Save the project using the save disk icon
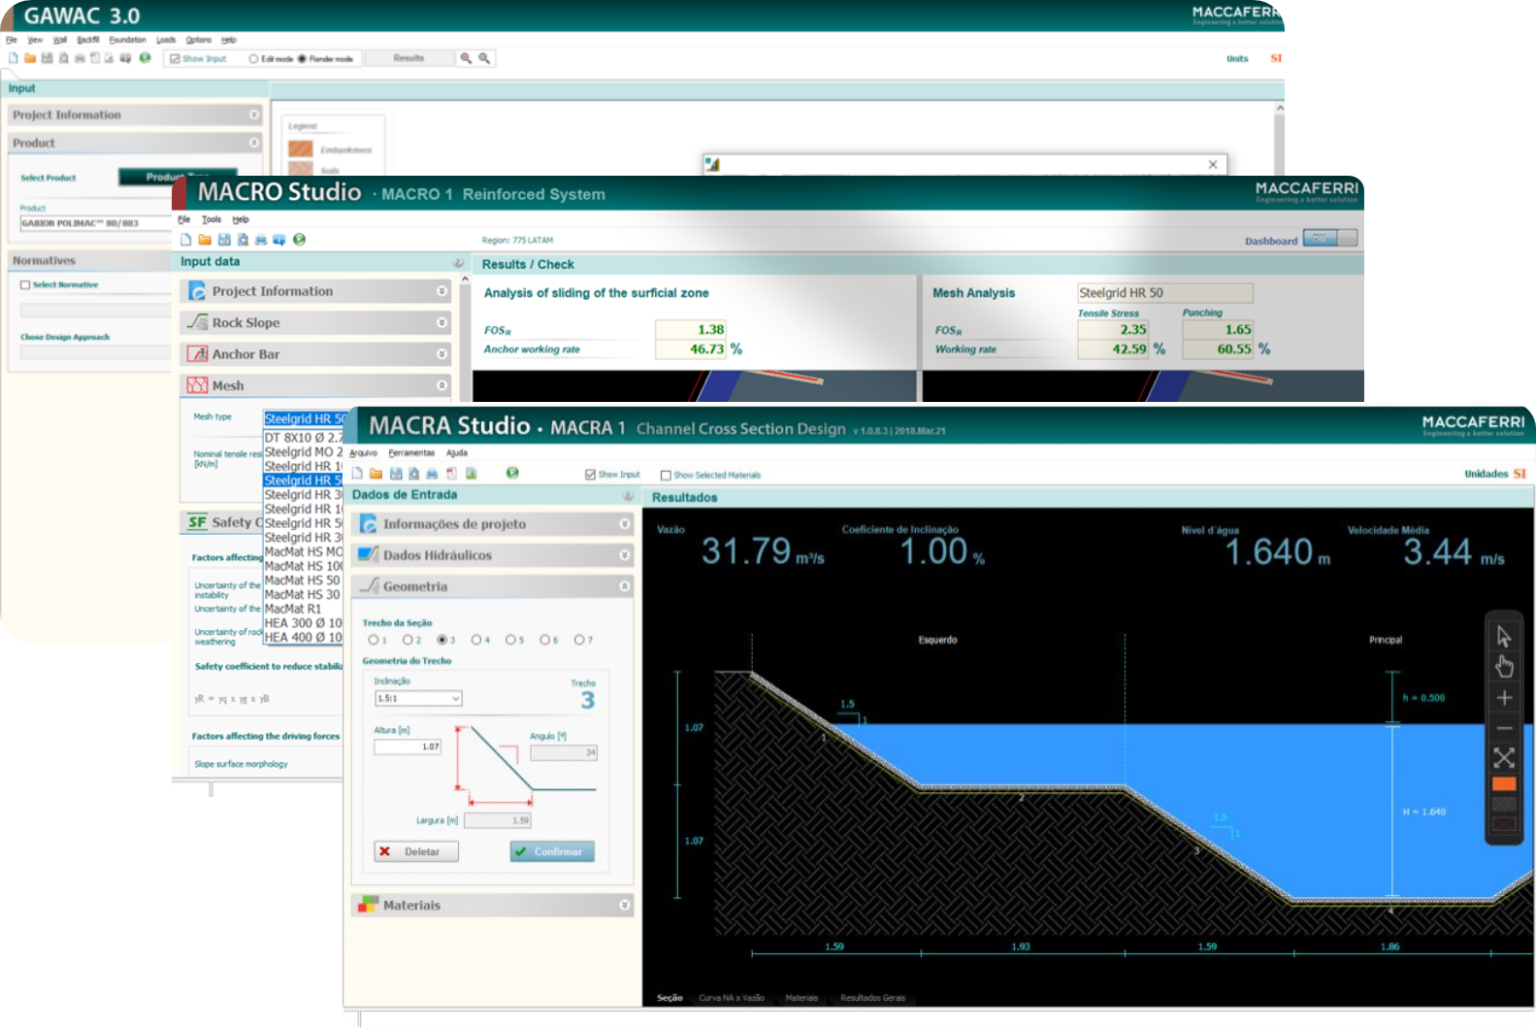Image resolution: width=1536 pixels, height=1029 pixels. click(397, 473)
